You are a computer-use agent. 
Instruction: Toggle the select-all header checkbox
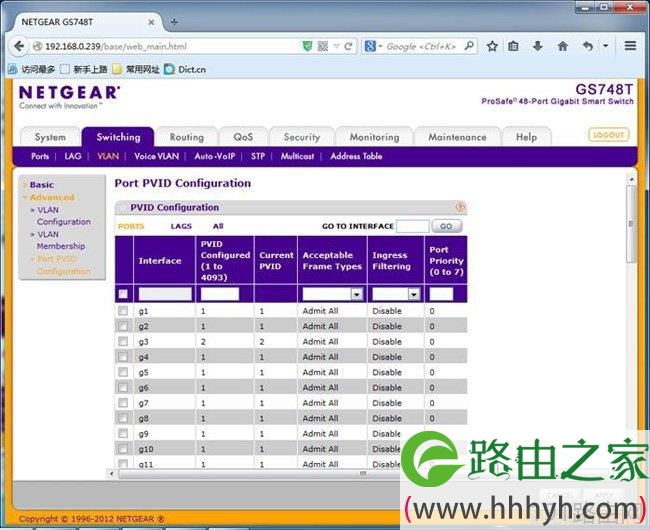click(x=123, y=294)
